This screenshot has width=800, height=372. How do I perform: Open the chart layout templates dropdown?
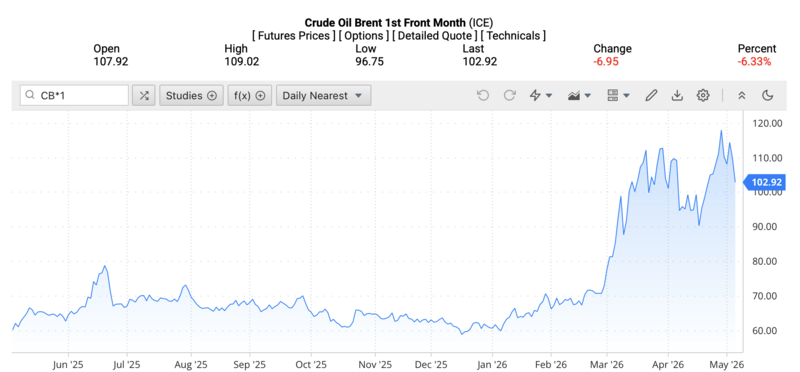618,95
